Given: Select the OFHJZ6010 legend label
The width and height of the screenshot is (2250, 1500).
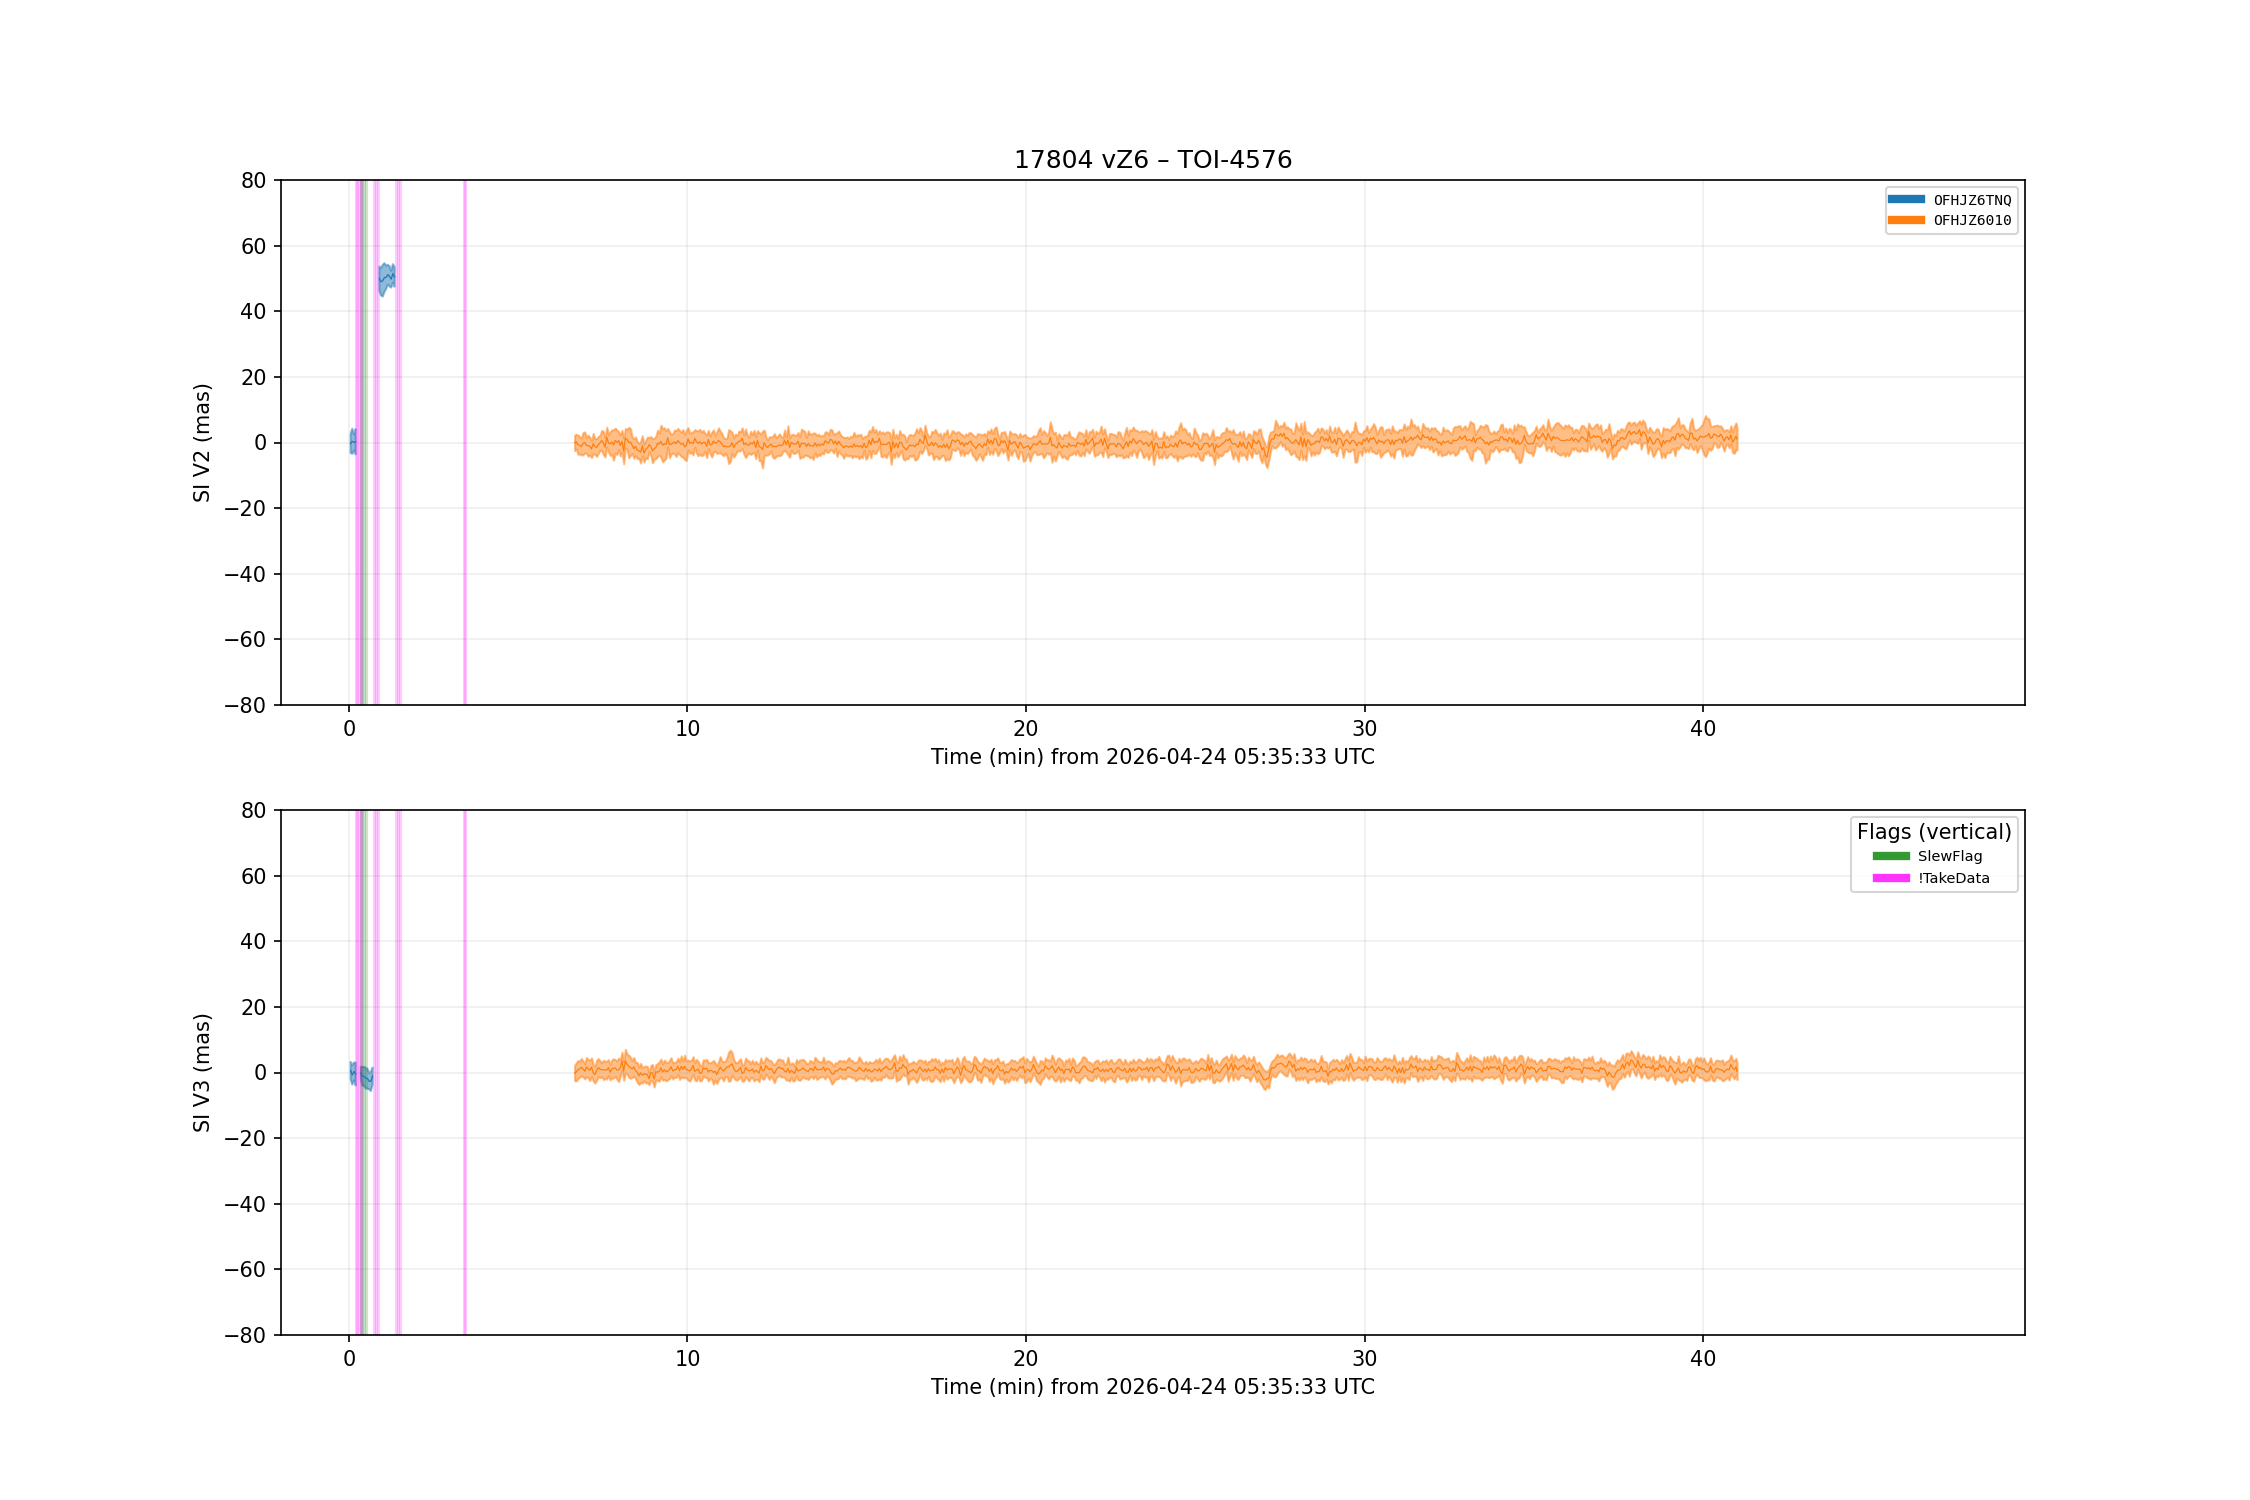Looking at the screenshot, I should tap(1972, 221).
